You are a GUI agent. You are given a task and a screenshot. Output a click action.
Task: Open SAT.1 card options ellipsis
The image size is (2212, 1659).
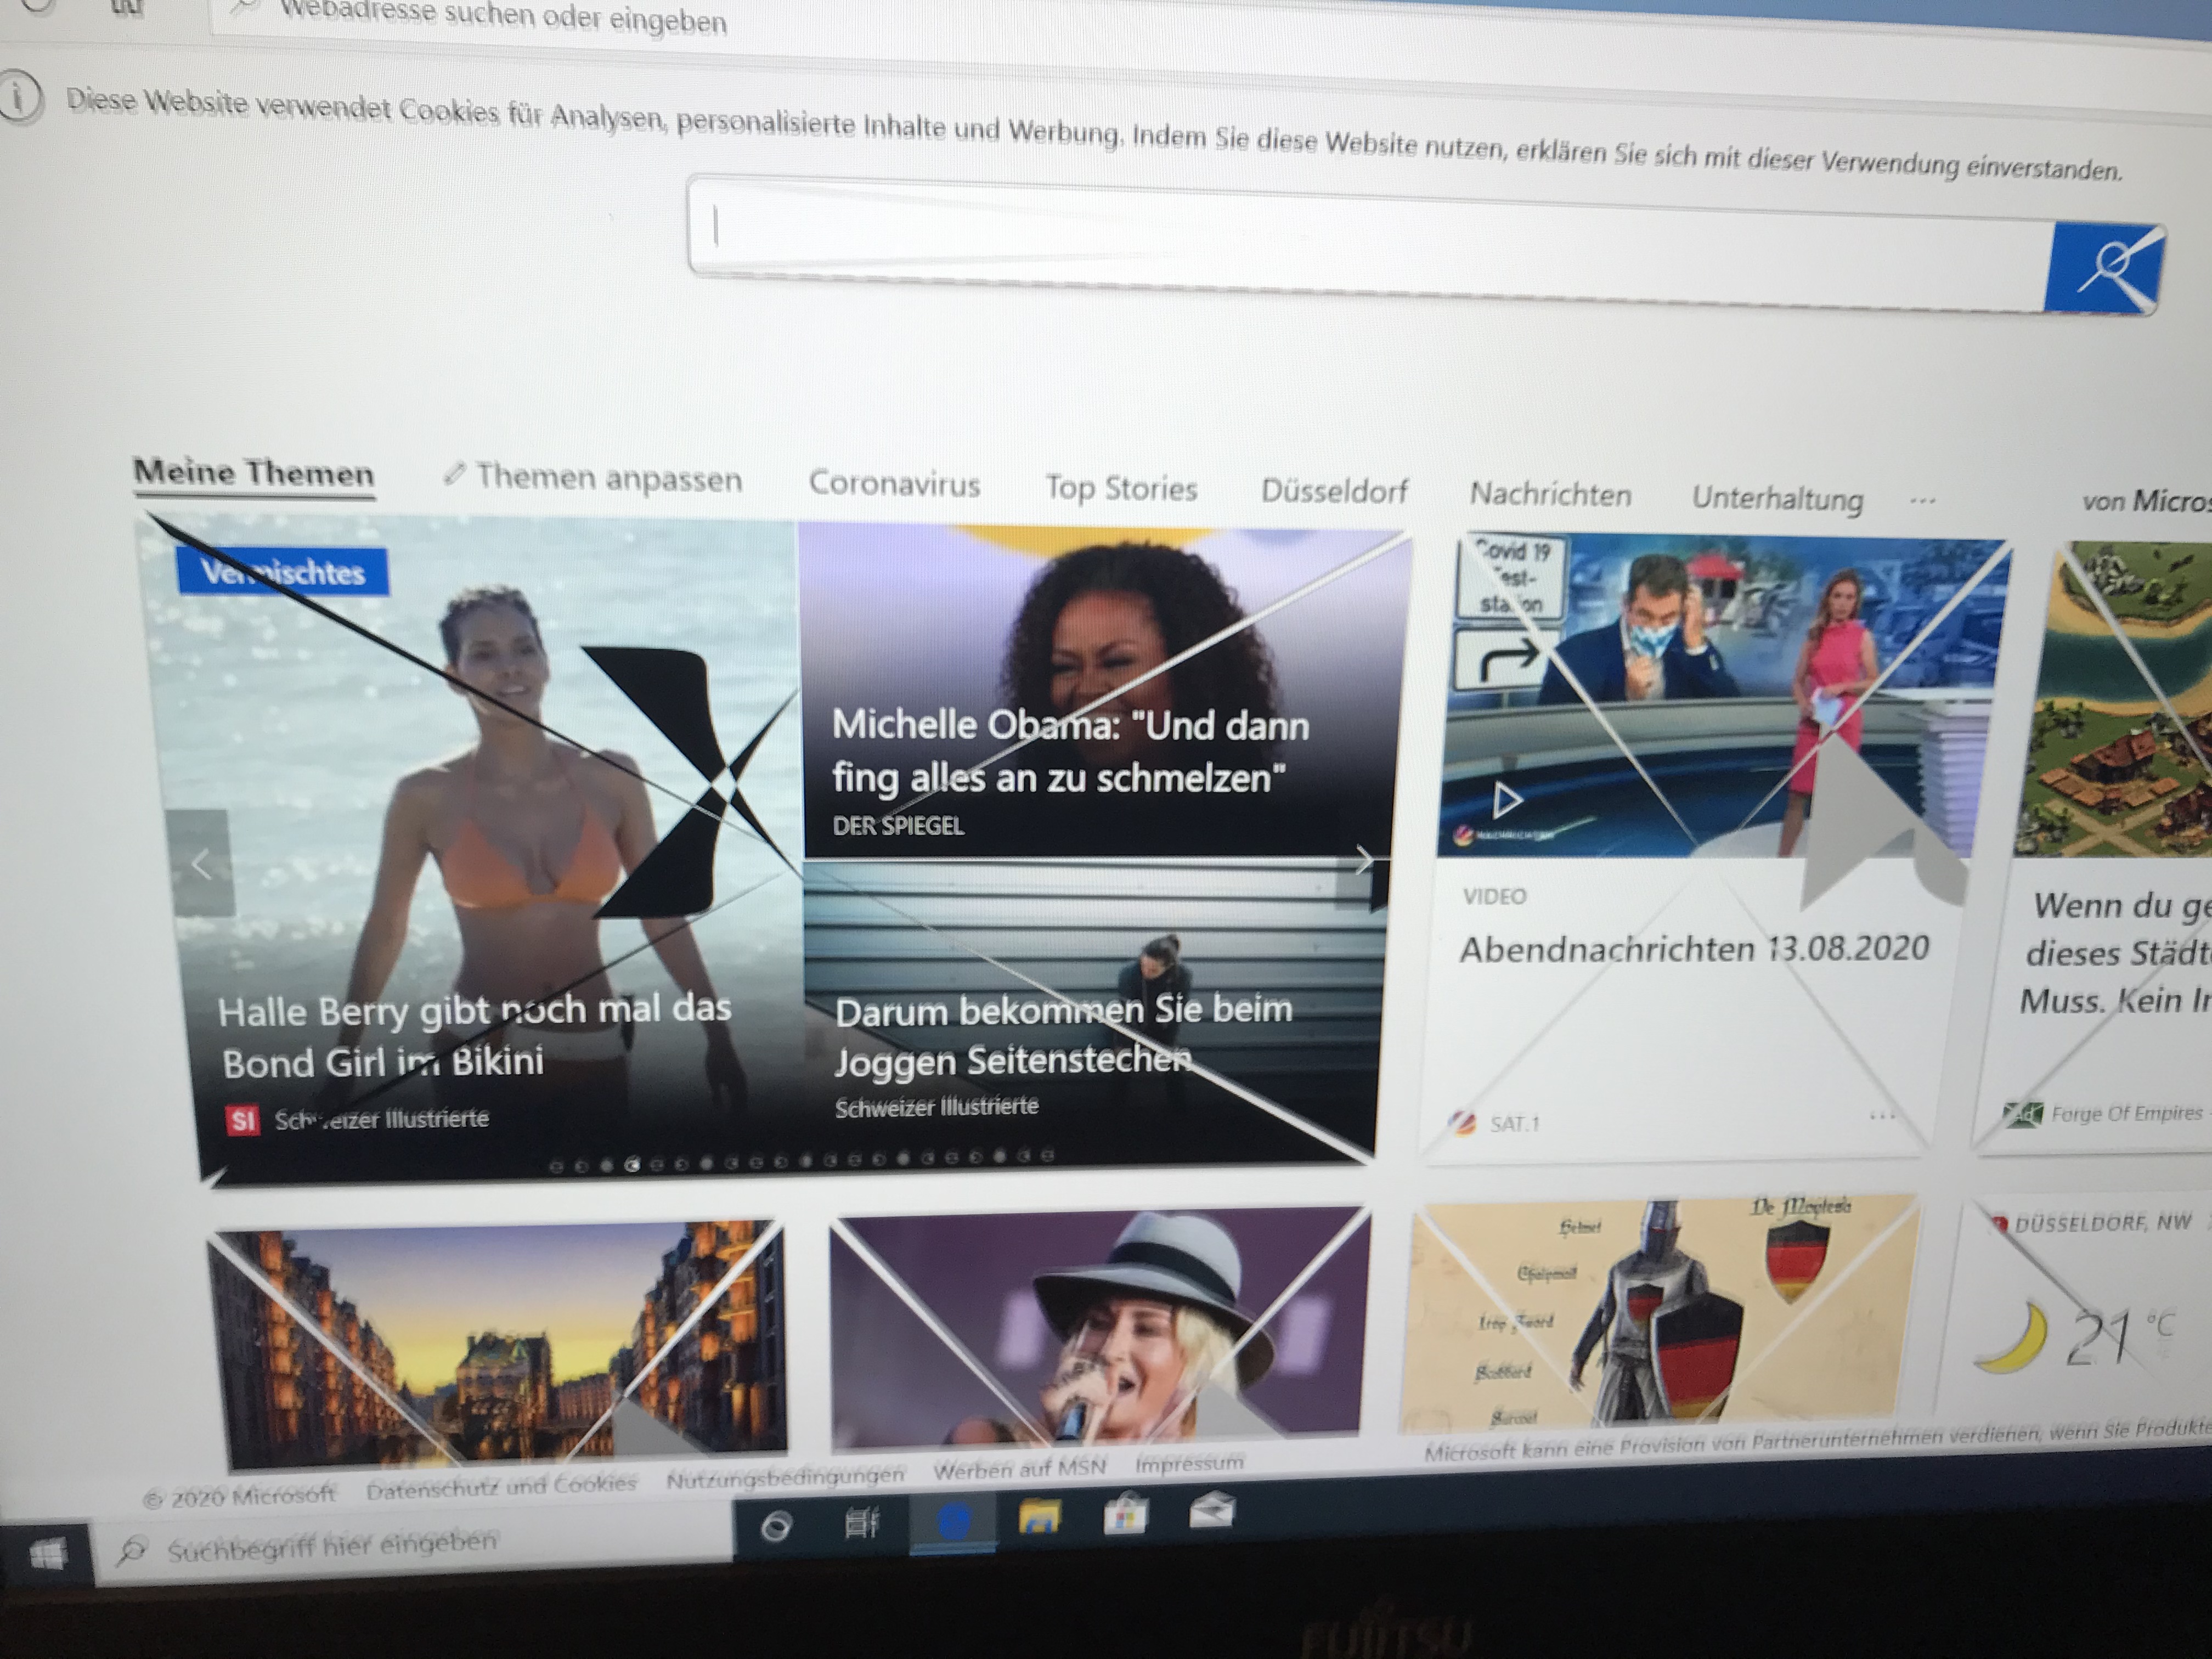[x=1881, y=1116]
